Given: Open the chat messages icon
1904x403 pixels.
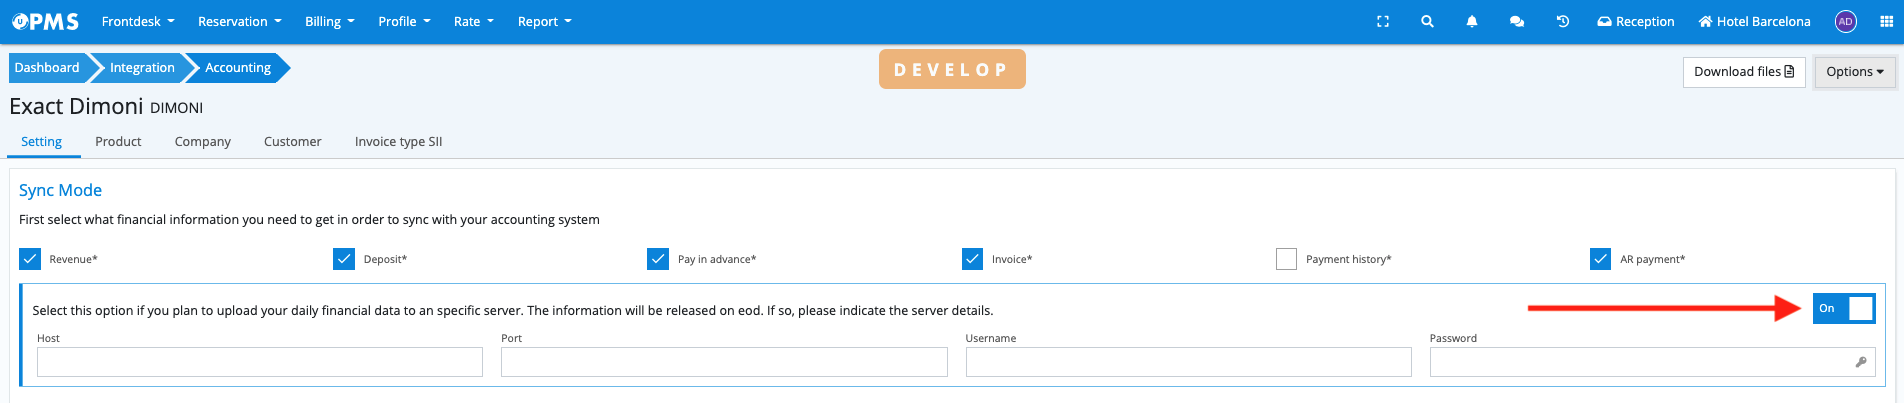Looking at the screenshot, I should tap(1517, 21).
